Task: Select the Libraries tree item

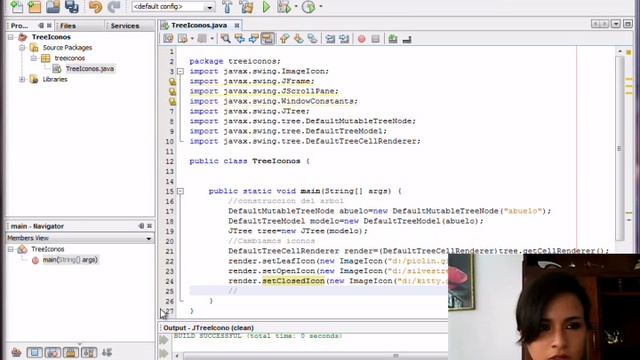Action: point(55,80)
